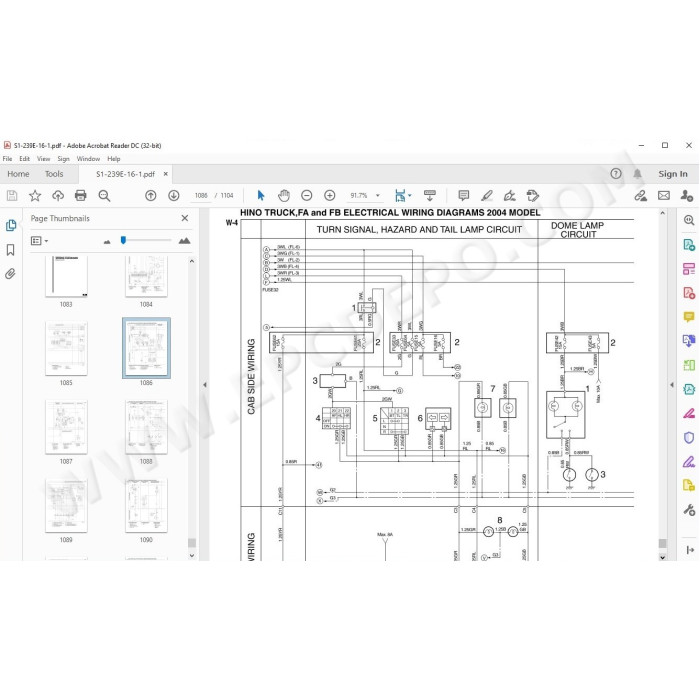Viewport: 700px width, 700px height.
Task: Go to the previous page
Action: click(x=151, y=196)
